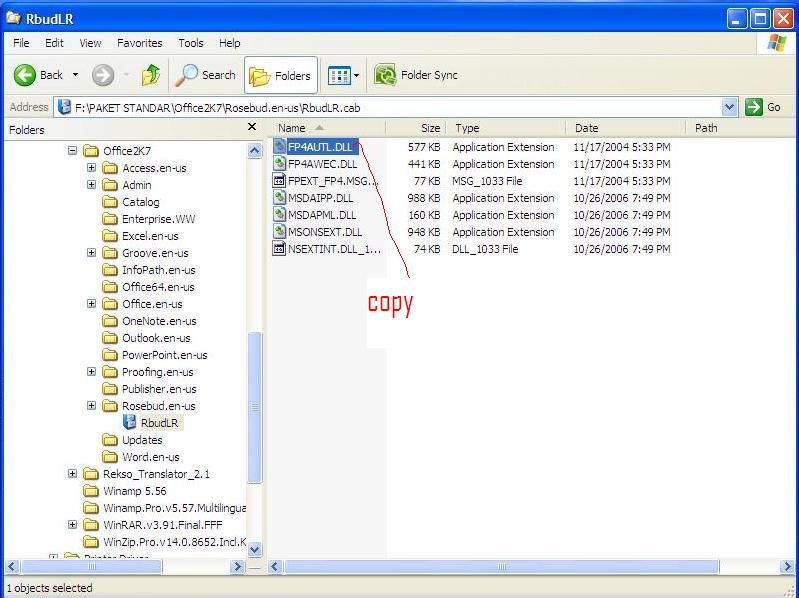Open the Favorites menu
This screenshot has width=799, height=598.
click(140, 43)
